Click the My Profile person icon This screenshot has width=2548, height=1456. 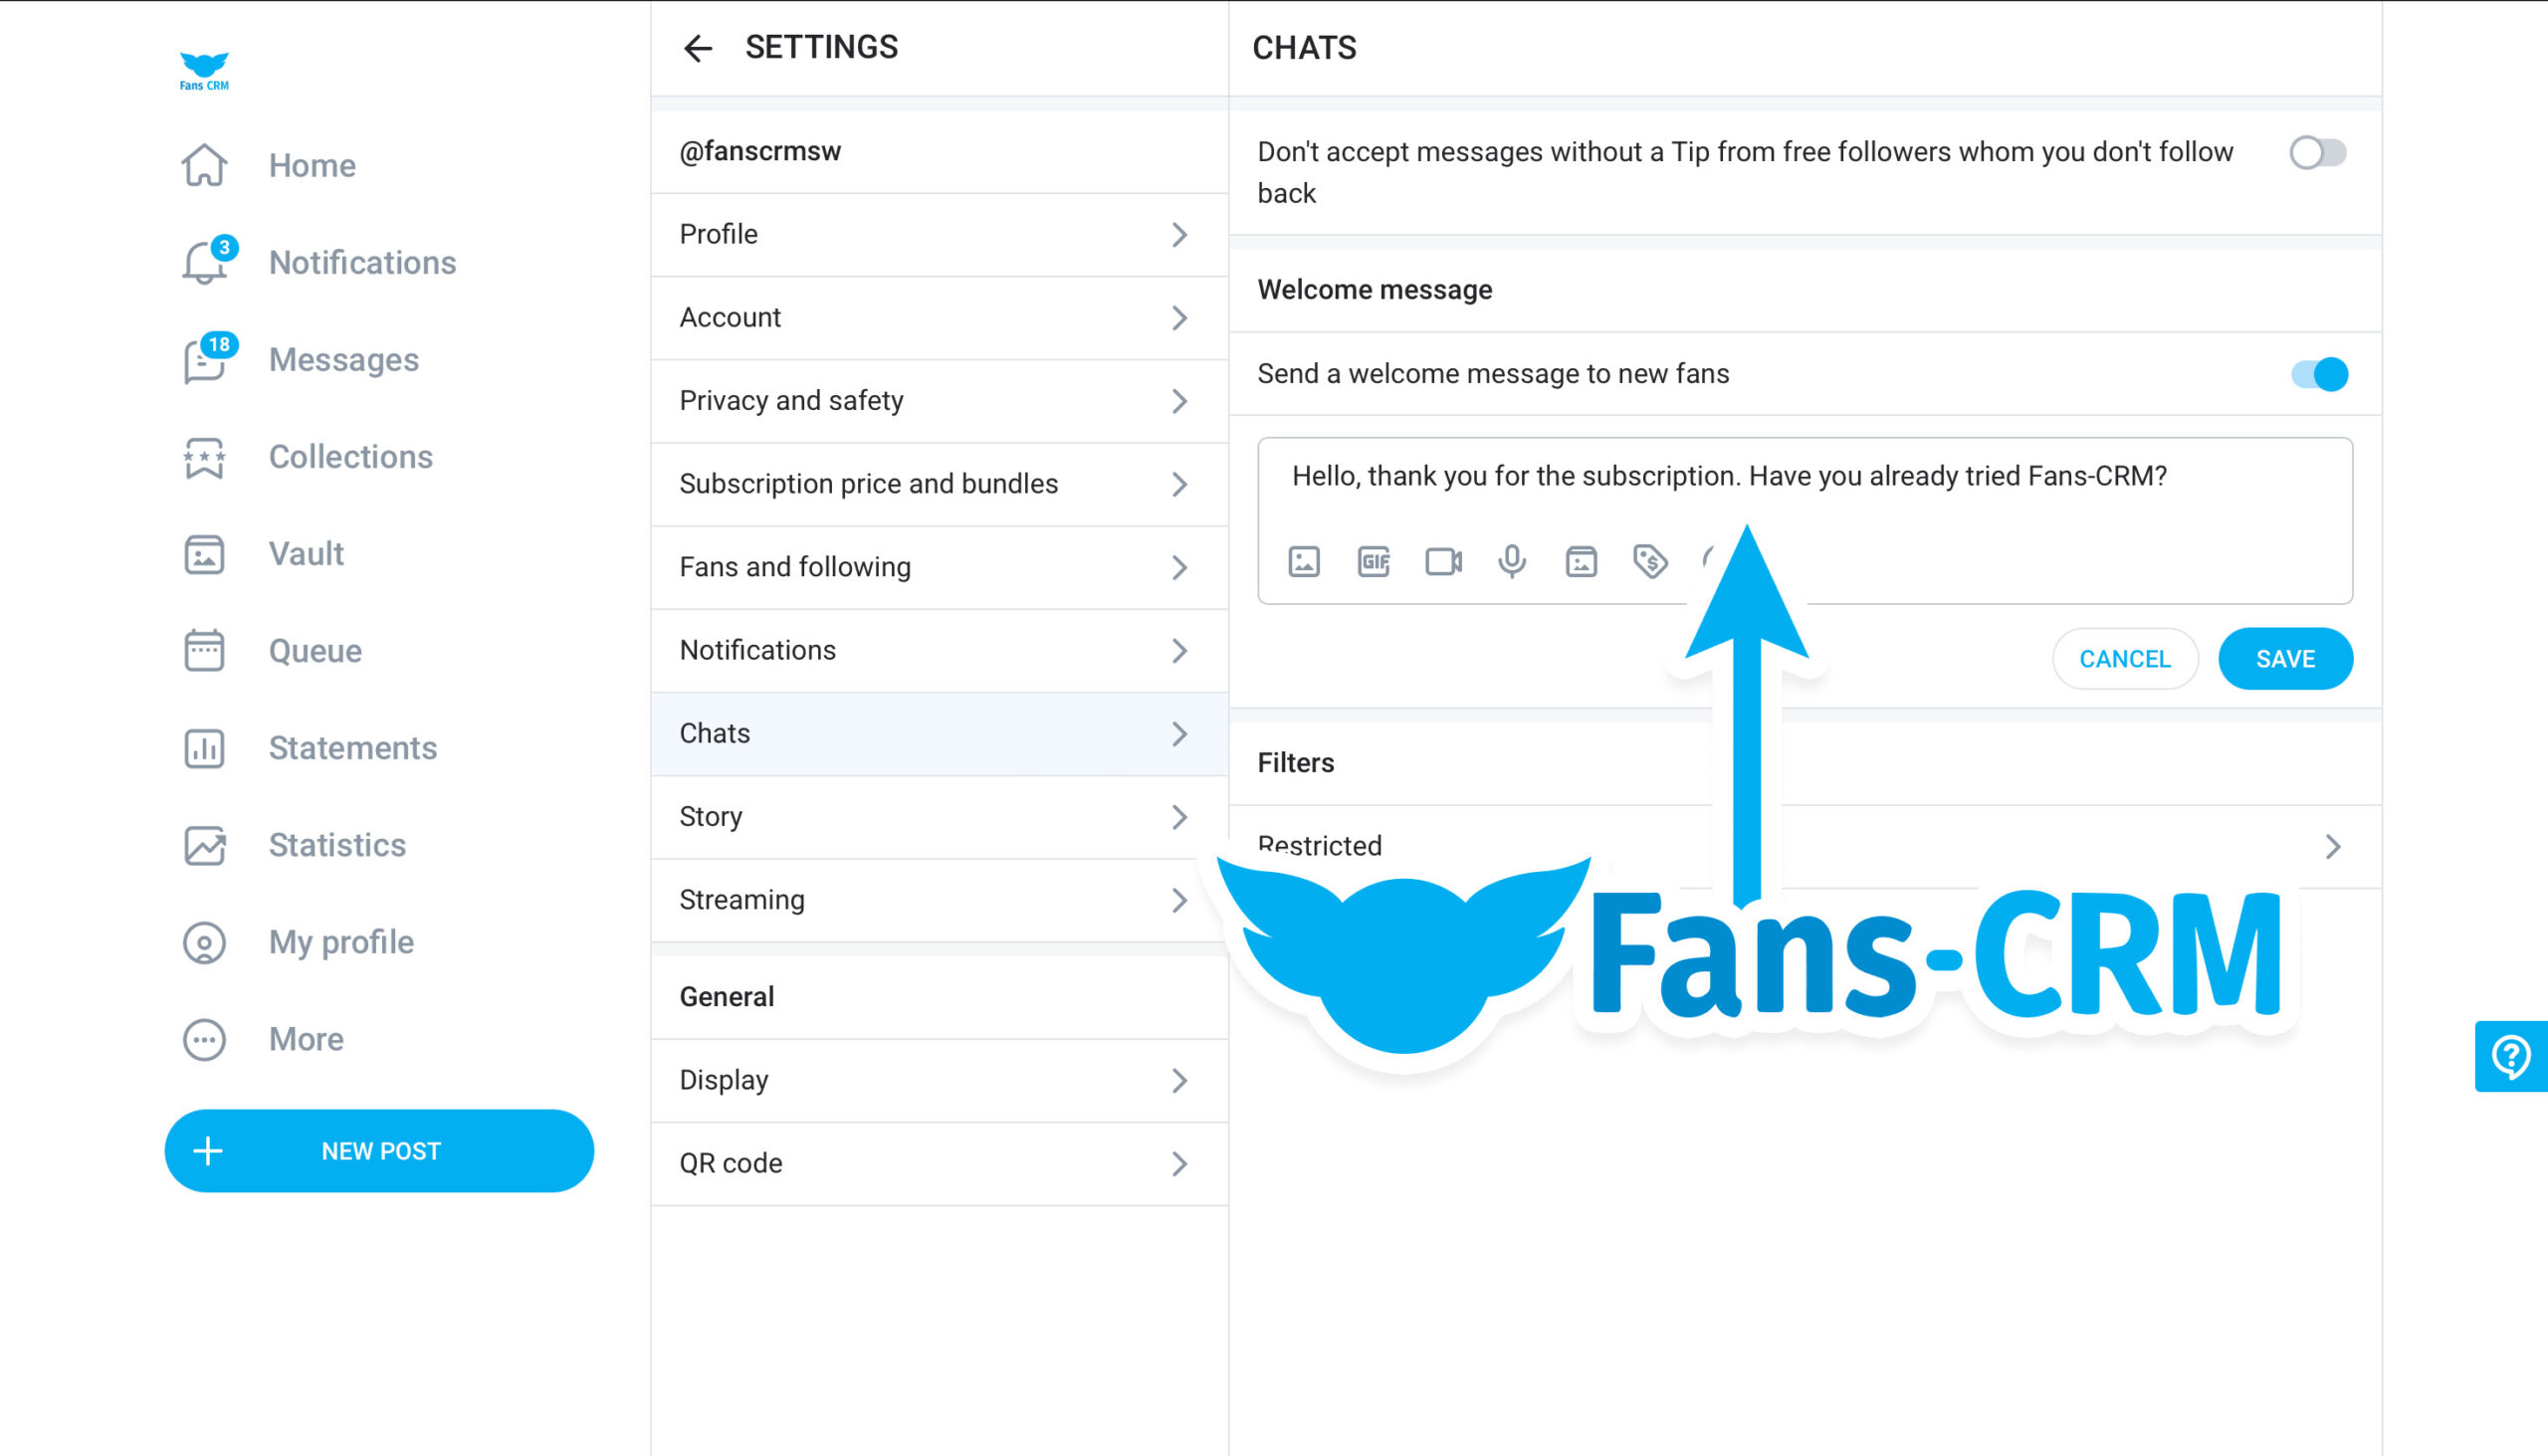(206, 941)
